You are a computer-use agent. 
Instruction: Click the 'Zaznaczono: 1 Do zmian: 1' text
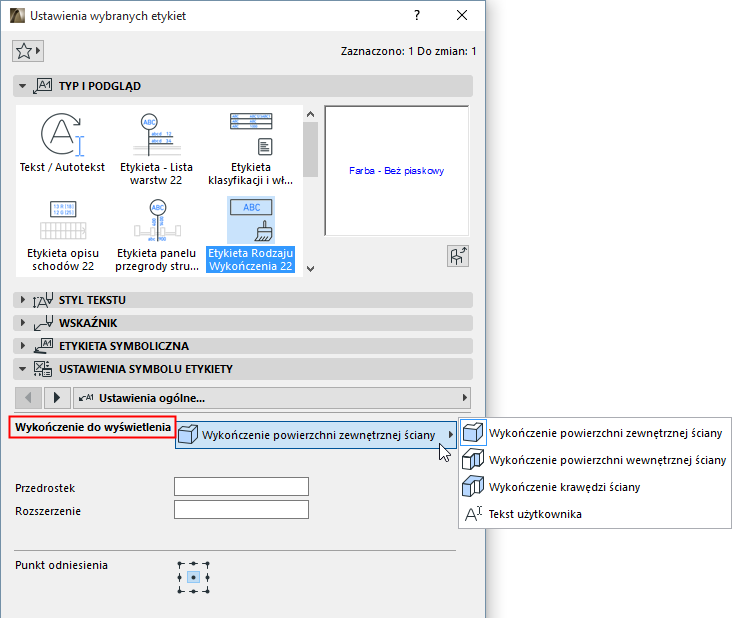coord(409,51)
